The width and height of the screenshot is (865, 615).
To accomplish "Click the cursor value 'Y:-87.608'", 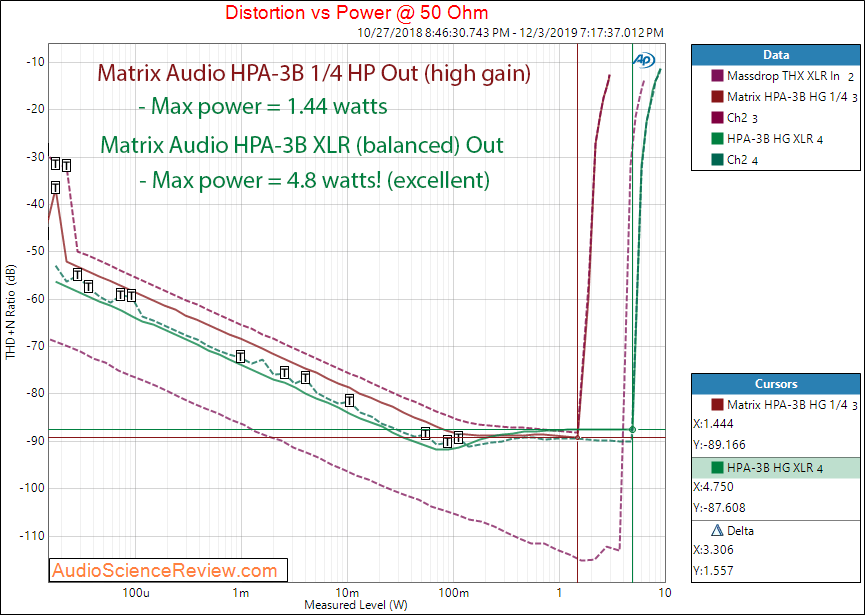I will click(x=719, y=507).
